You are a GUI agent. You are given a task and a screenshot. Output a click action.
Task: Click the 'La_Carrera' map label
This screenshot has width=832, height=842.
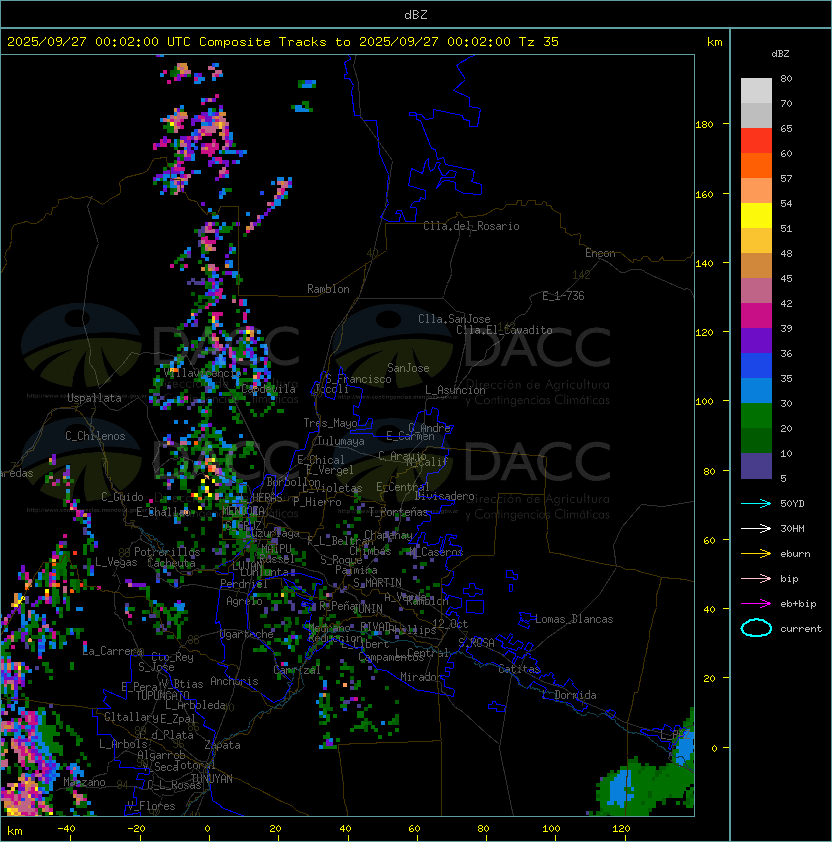tap(113, 651)
